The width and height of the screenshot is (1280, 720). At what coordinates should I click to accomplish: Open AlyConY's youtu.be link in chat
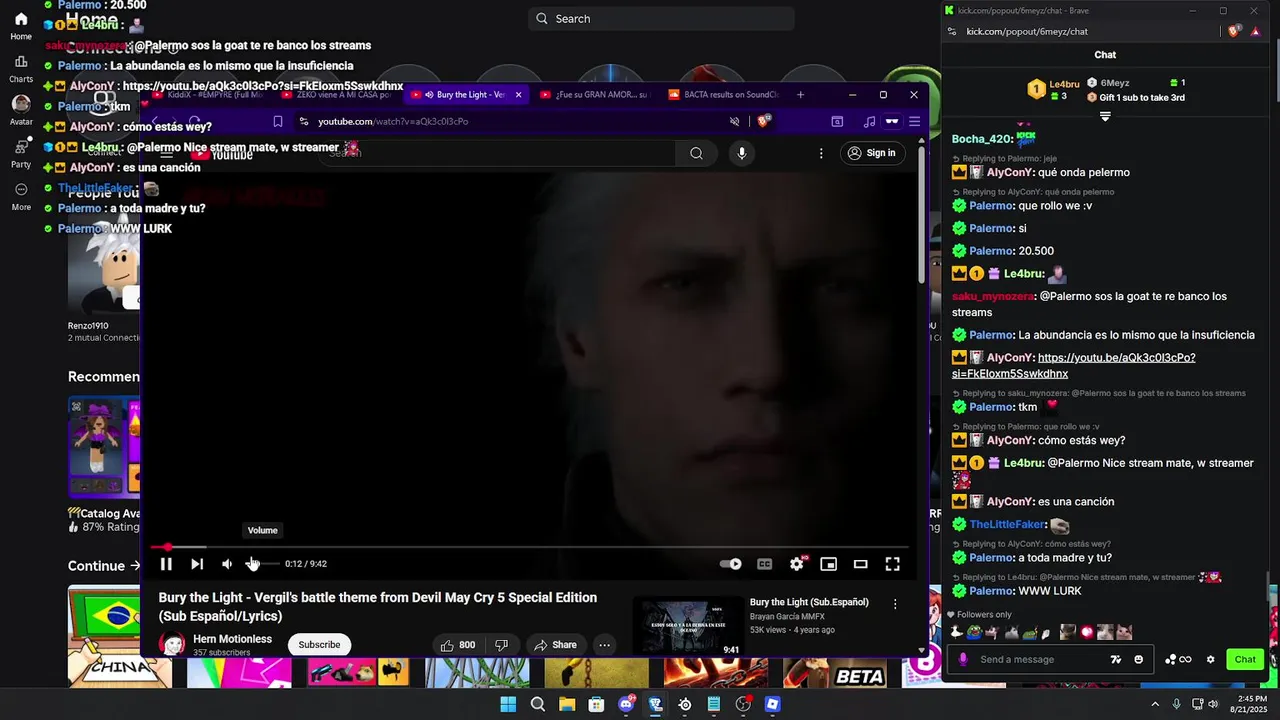[1073, 365]
